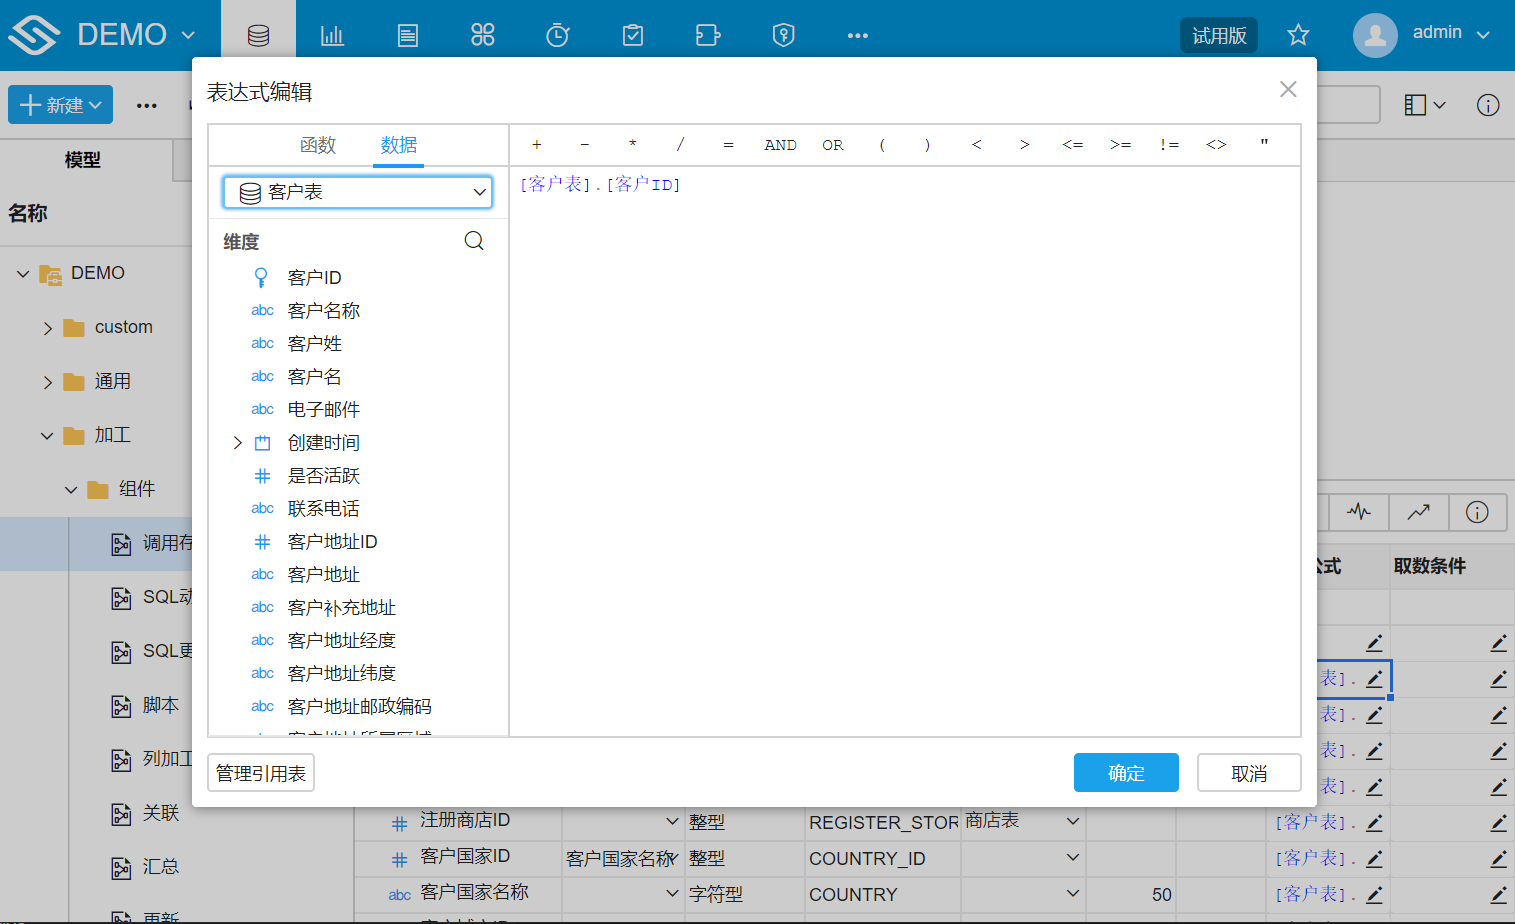Open the security shield icon

(783, 33)
